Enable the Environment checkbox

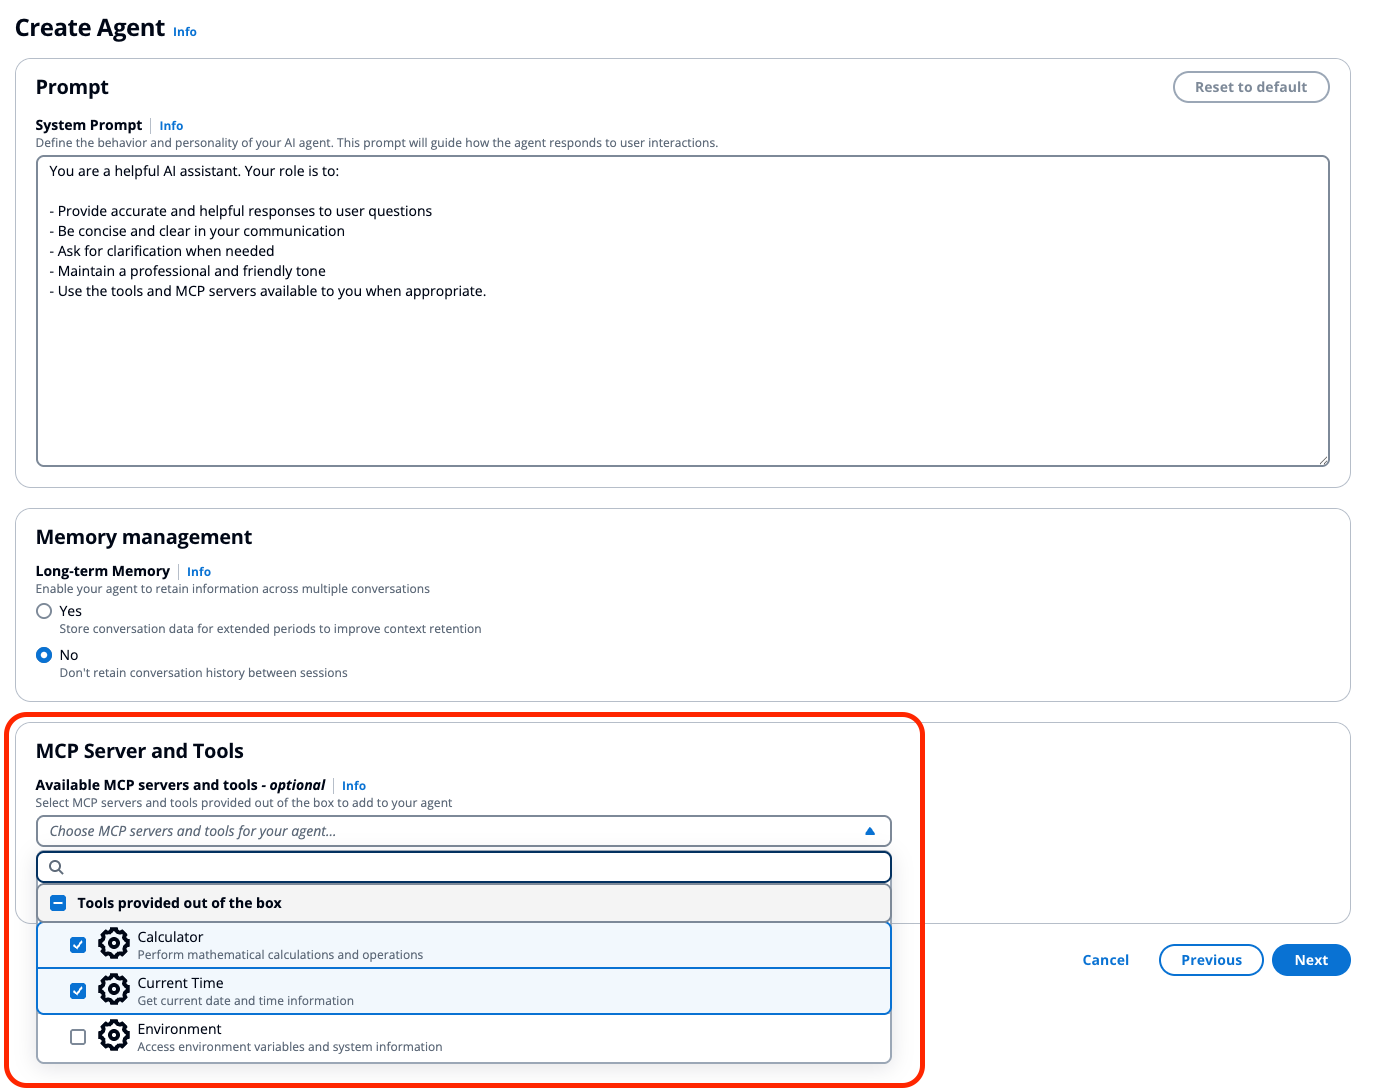tap(78, 1037)
